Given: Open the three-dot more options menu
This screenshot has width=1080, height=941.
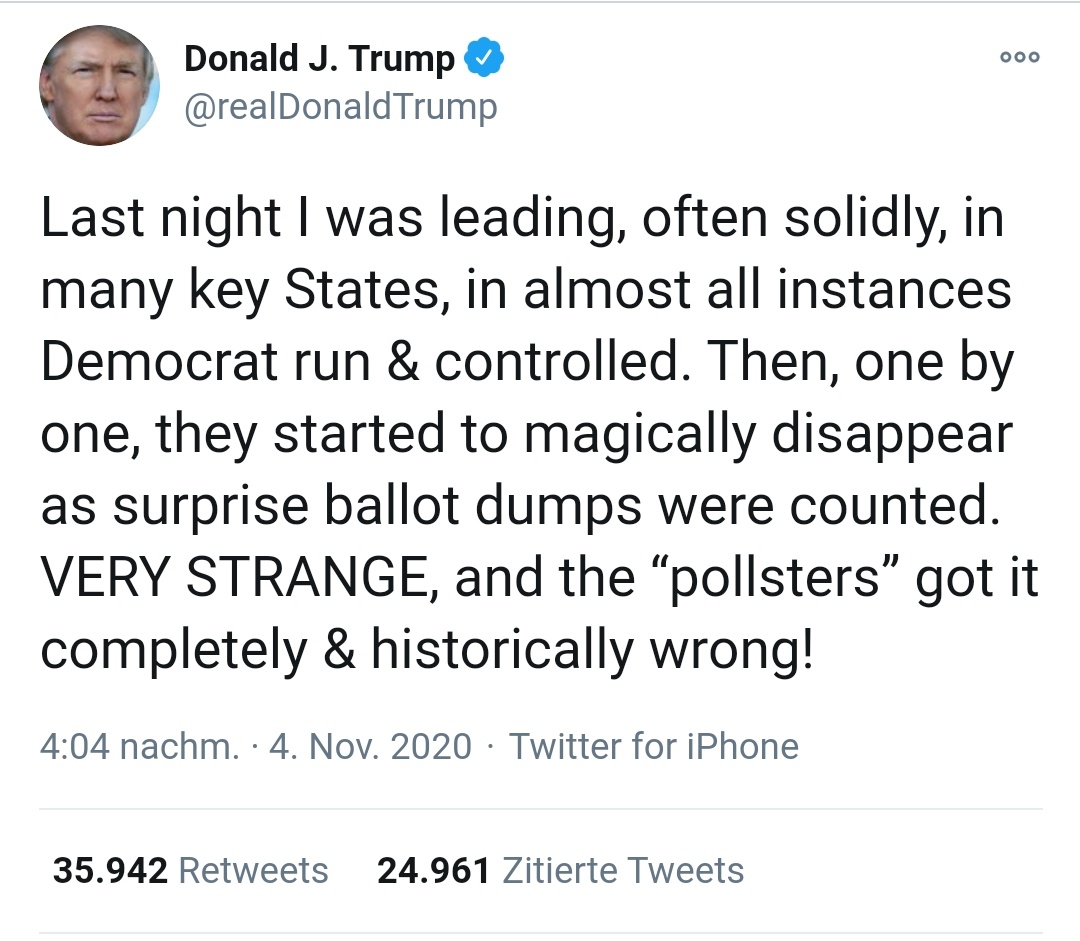Looking at the screenshot, I should [x=1020, y=58].
